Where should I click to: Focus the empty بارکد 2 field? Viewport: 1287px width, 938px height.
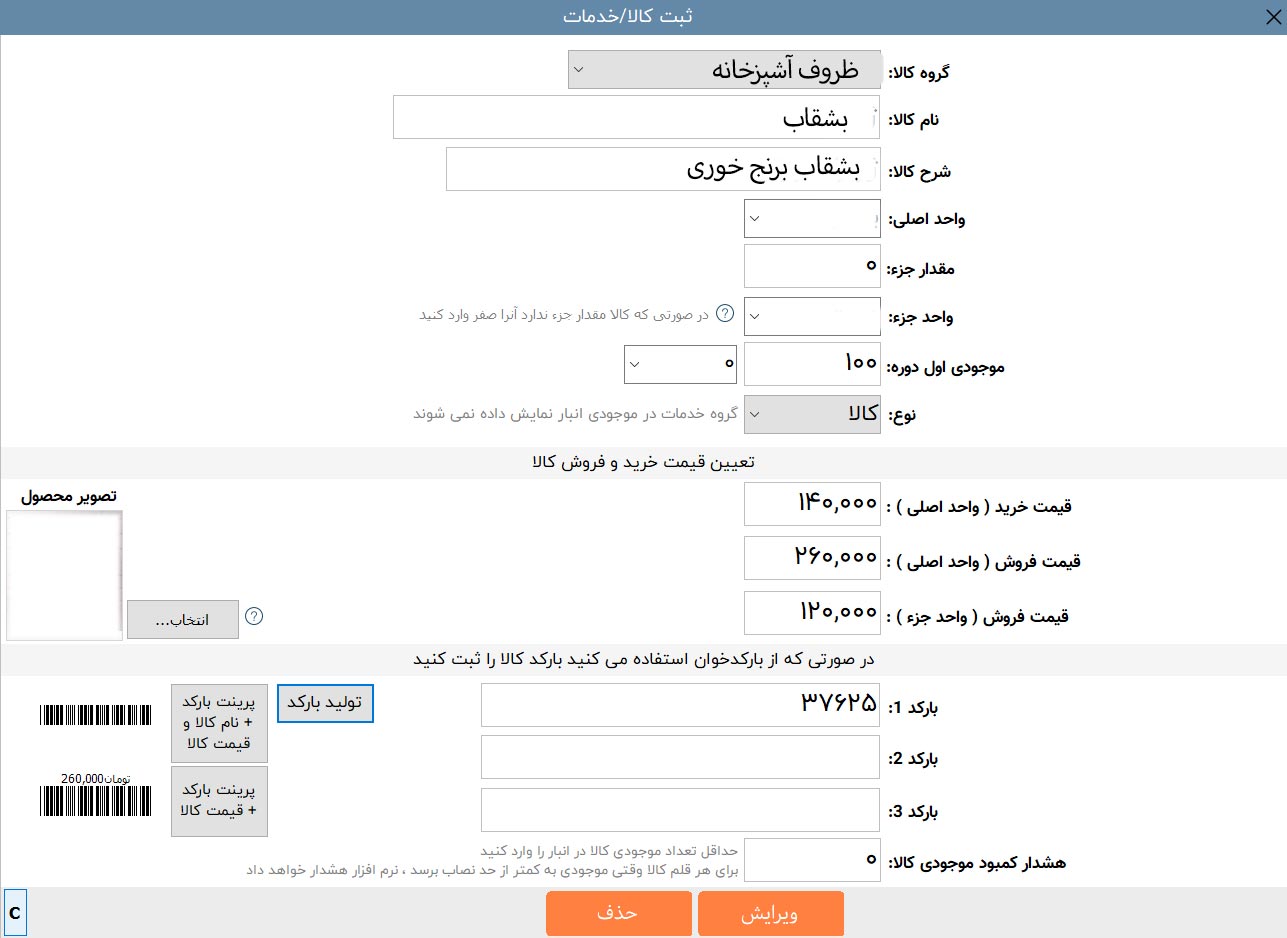point(681,757)
